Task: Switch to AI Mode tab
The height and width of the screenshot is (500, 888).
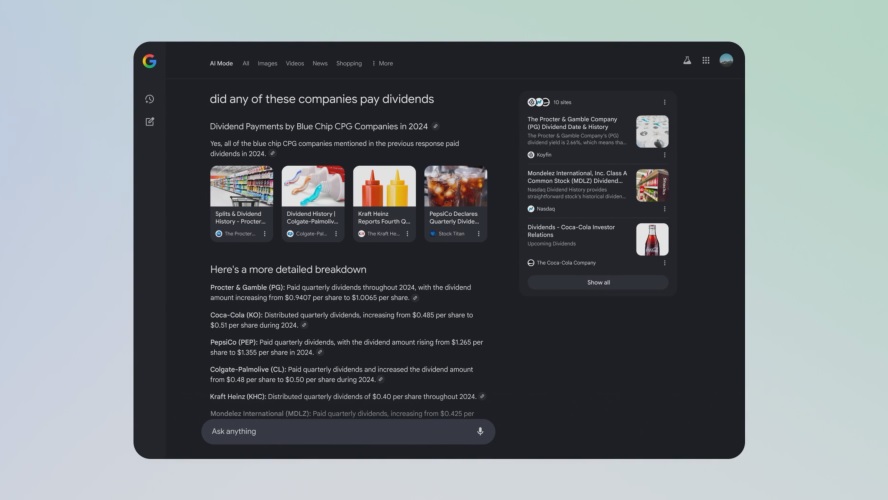Action: point(221,63)
